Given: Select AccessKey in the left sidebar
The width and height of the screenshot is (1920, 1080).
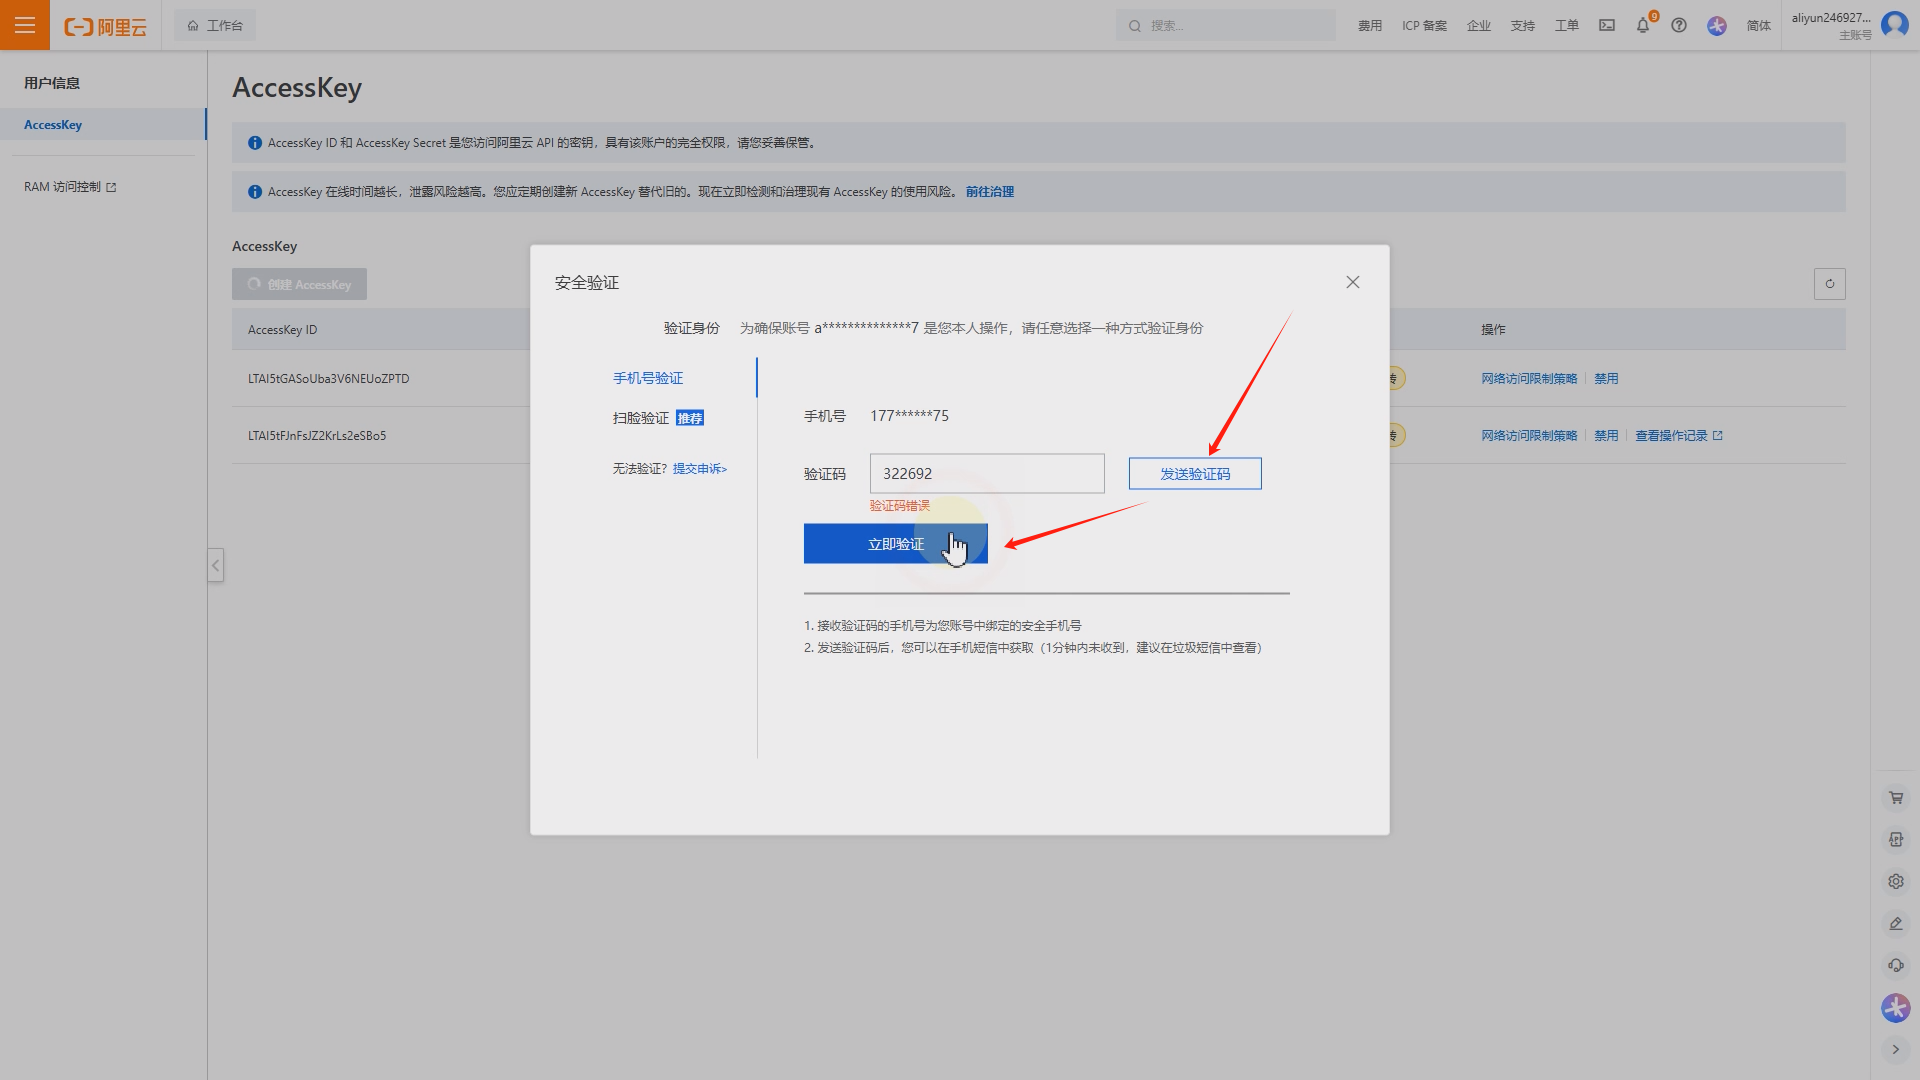Looking at the screenshot, I should pyautogui.click(x=103, y=125).
